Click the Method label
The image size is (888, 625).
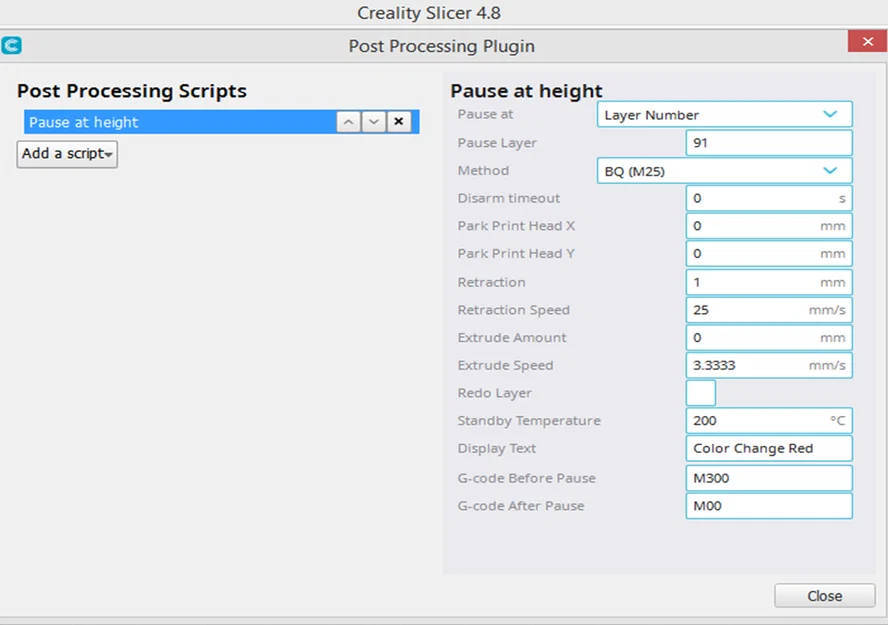pos(483,170)
